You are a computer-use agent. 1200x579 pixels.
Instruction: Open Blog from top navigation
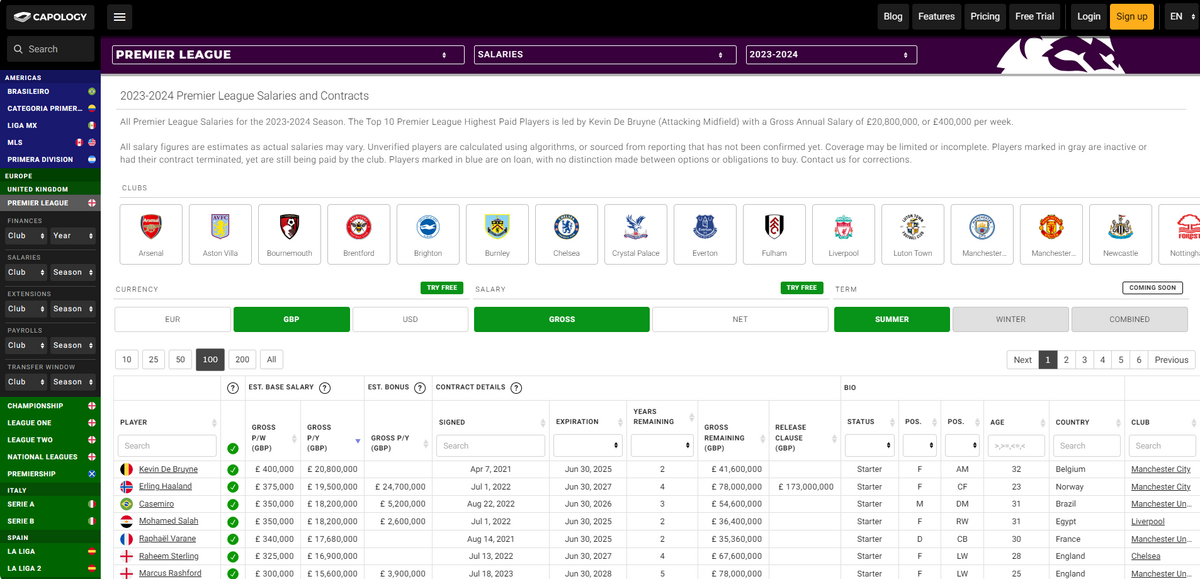(893, 17)
